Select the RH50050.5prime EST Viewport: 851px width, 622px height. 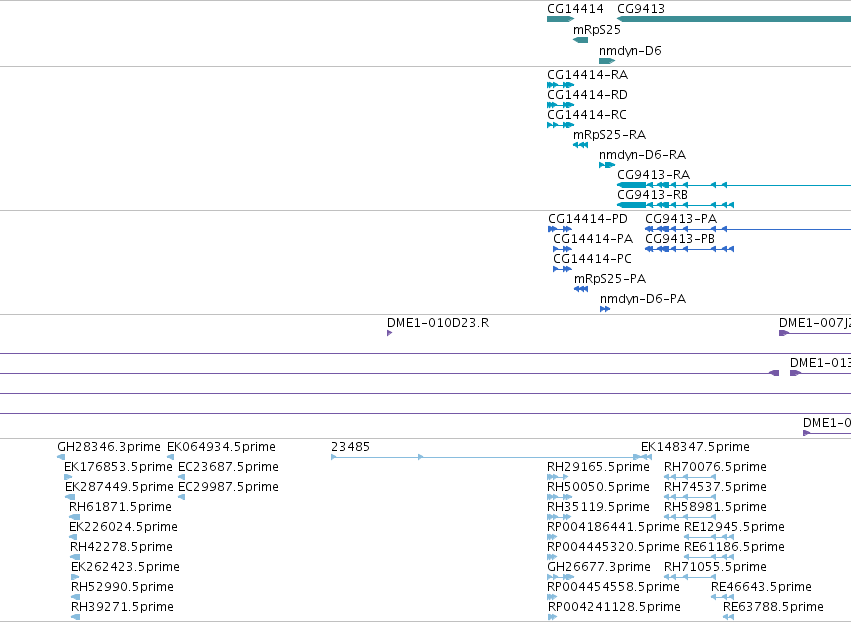tap(598, 487)
